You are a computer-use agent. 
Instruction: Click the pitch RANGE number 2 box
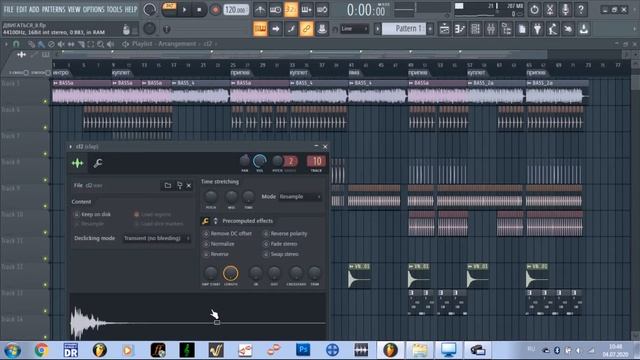[x=290, y=161]
